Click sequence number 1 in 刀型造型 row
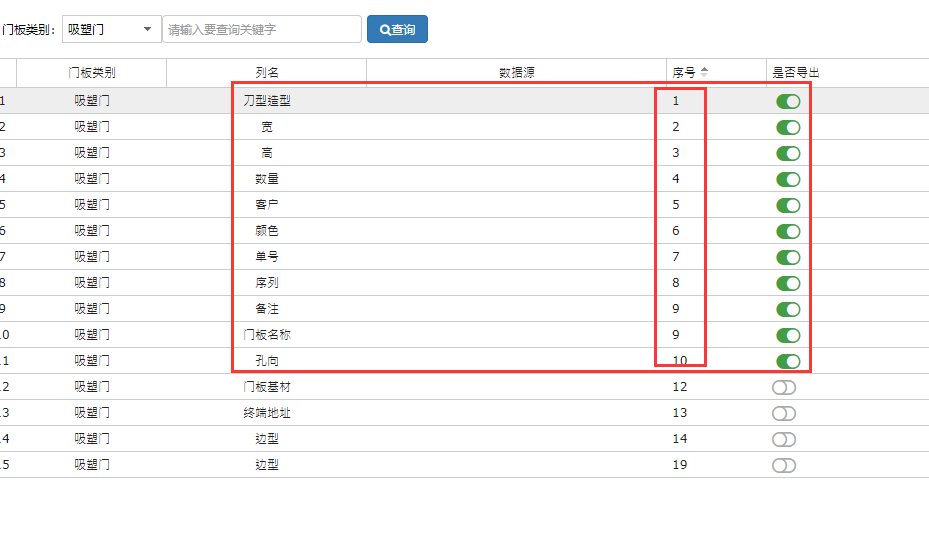The image size is (929, 542). click(675, 101)
